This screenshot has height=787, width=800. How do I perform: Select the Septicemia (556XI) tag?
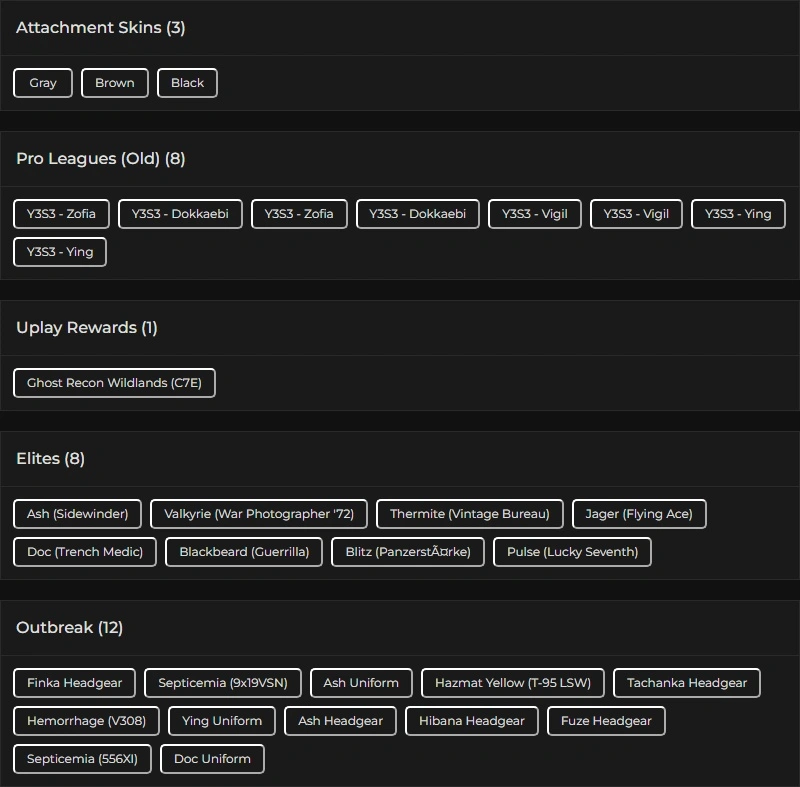pyautogui.click(x=82, y=759)
